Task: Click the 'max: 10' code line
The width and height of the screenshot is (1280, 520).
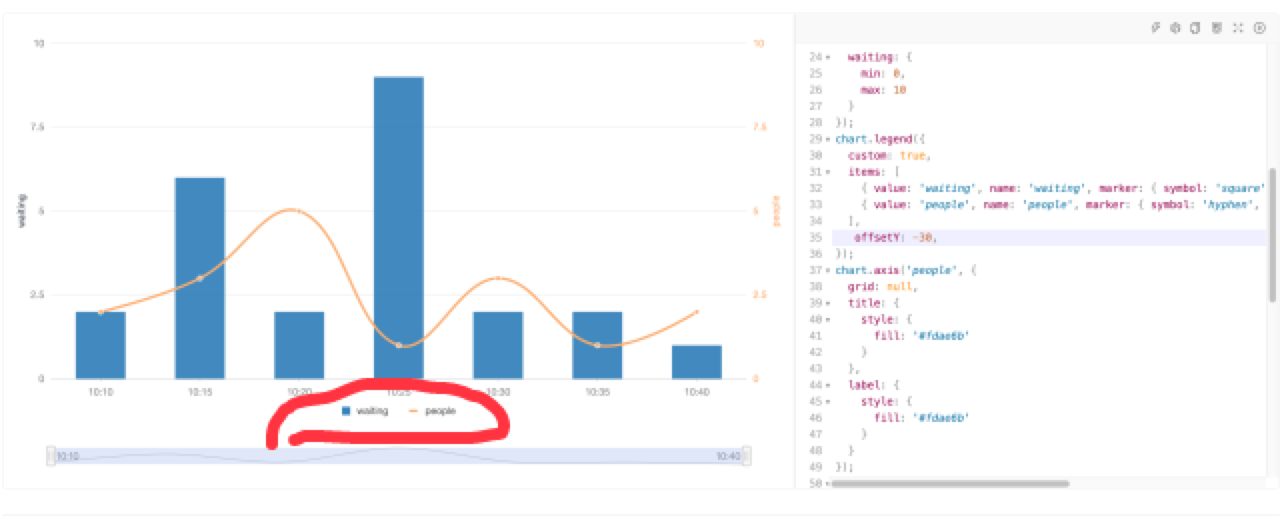Action: [x=883, y=90]
